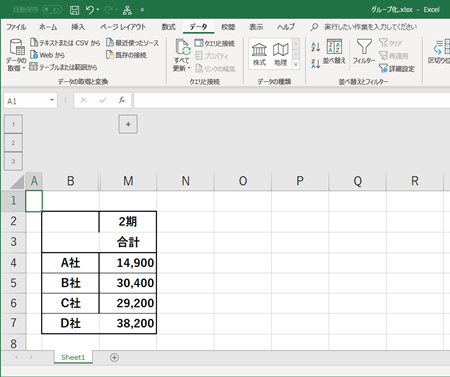Image resolution: width=450 pixels, height=377 pixels.
Task: Click クエリと接続 button
Action: [x=215, y=43]
